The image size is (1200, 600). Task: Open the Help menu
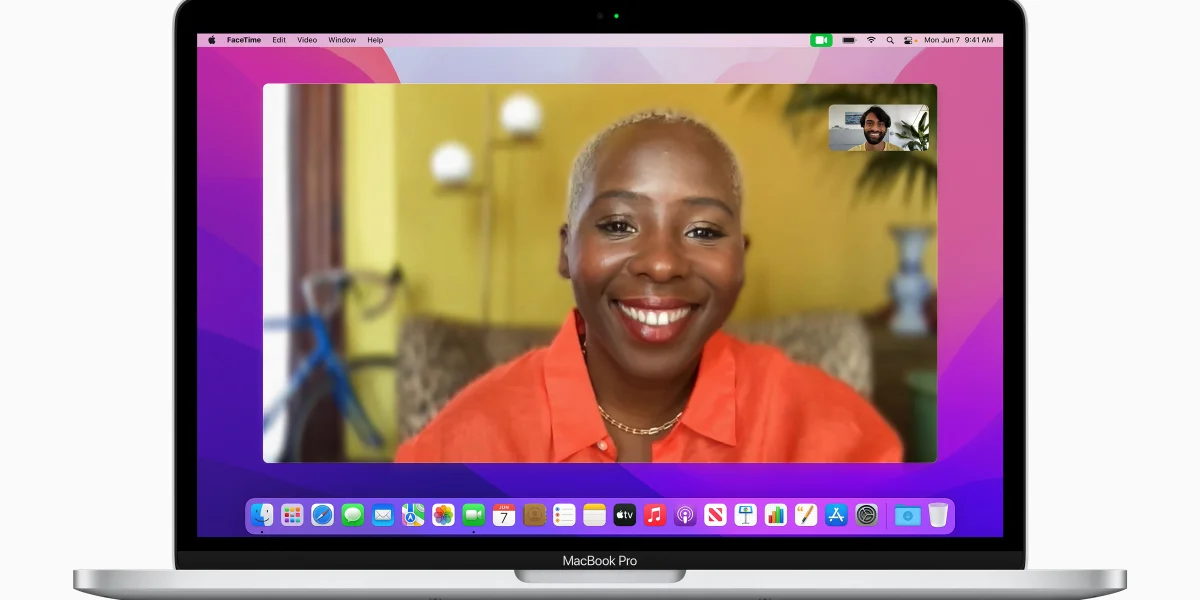[x=375, y=40]
